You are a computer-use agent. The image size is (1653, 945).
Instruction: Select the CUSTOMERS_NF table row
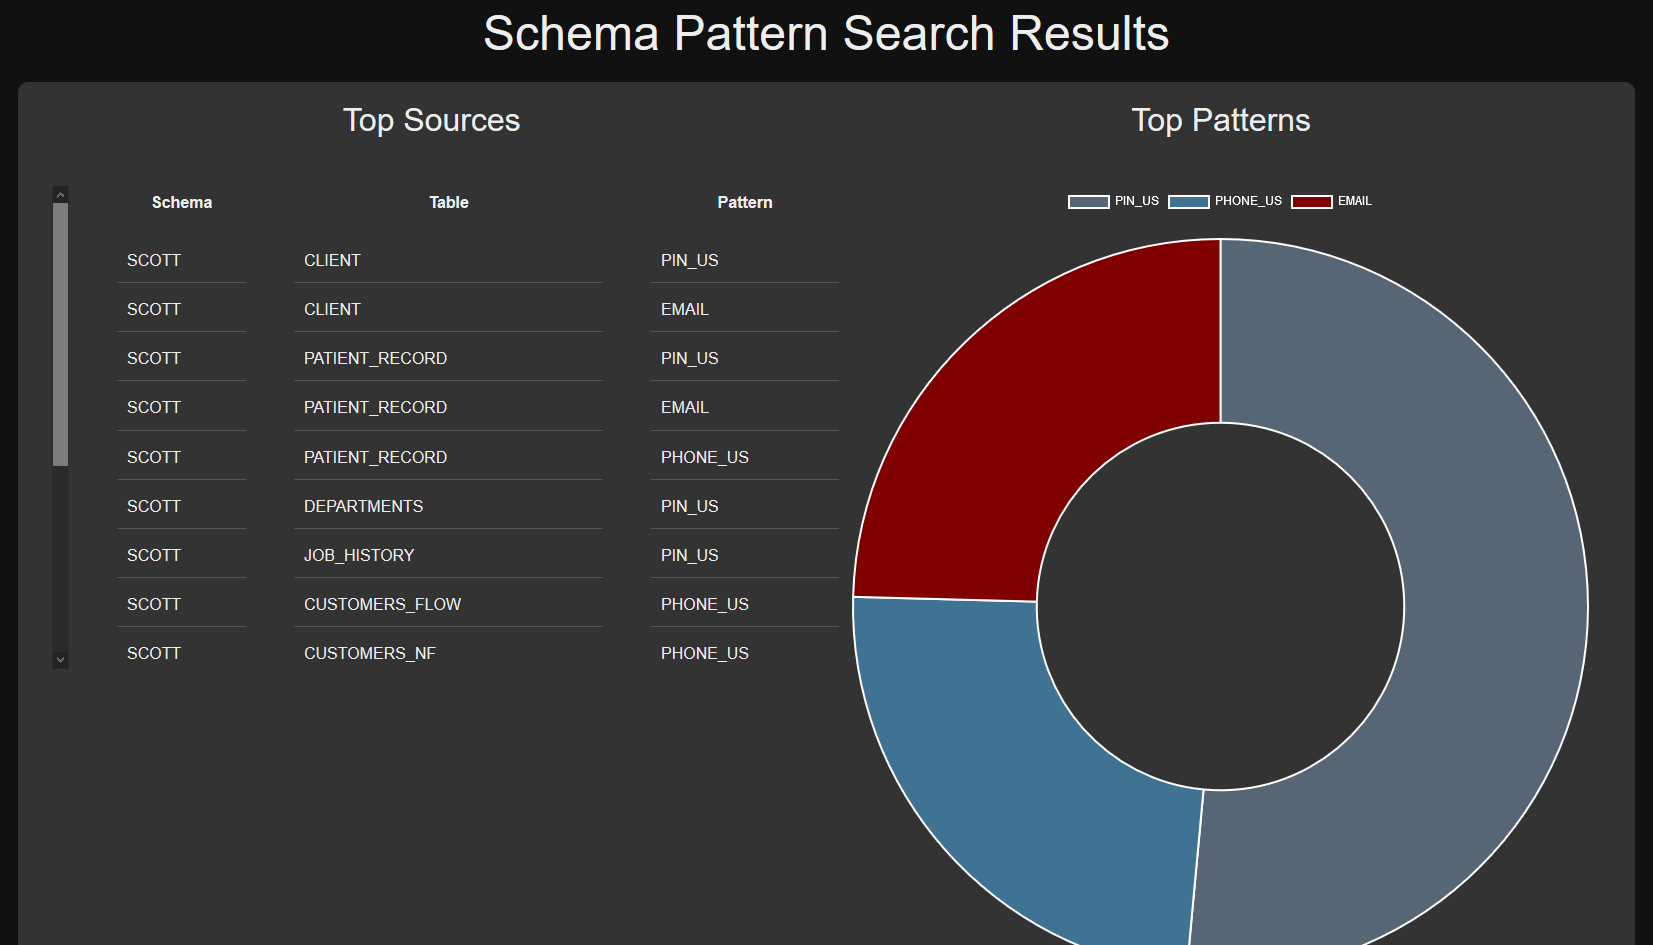click(448, 652)
